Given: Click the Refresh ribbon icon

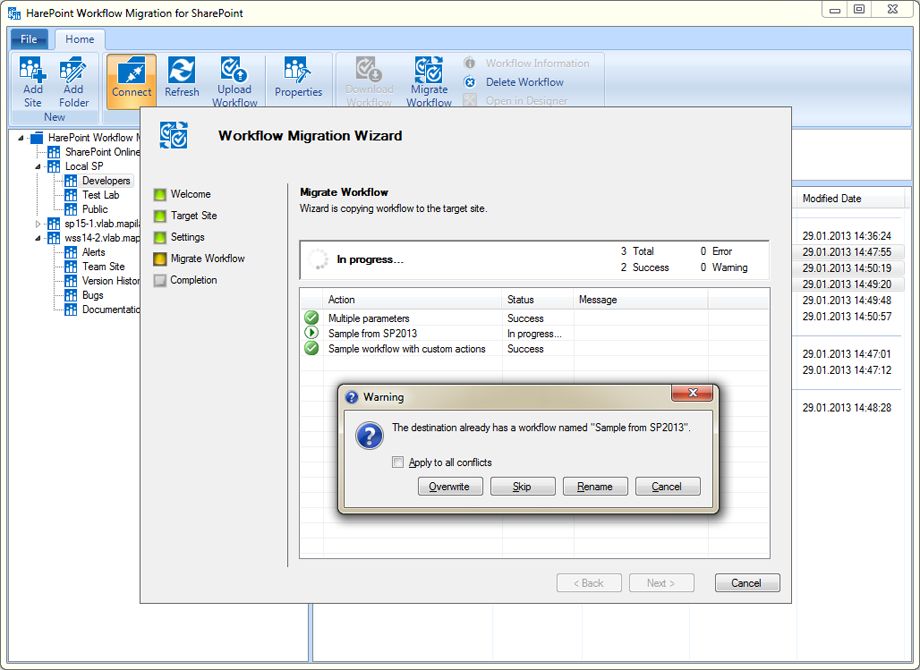Looking at the screenshot, I should pyautogui.click(x=181, y=70).
